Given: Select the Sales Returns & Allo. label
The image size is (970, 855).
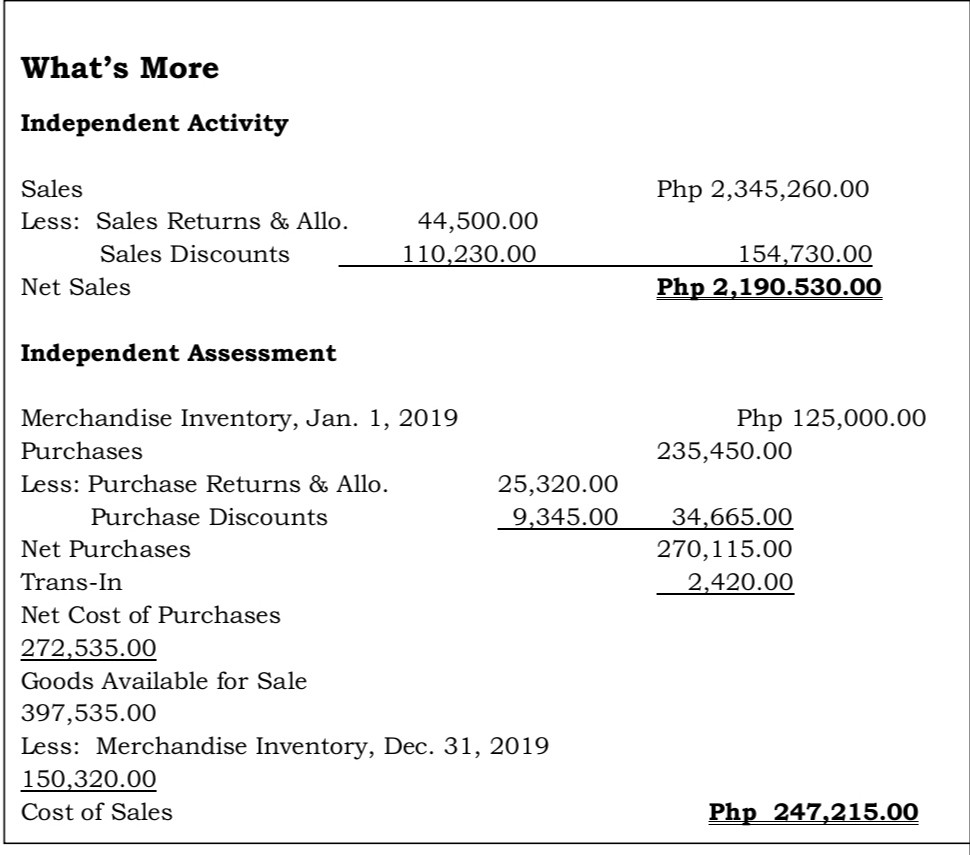Looking at the screenshot, I should tap(221, 221).
